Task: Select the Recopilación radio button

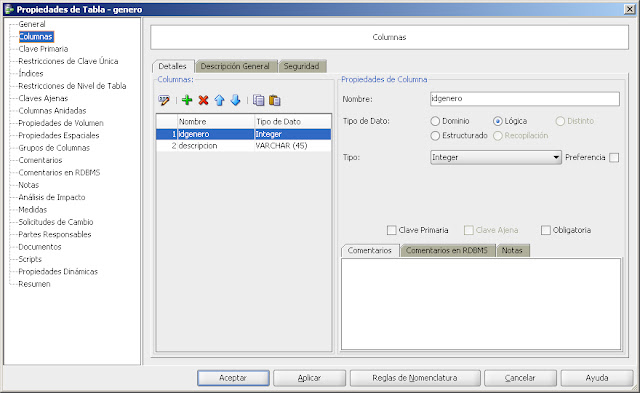Action: tap(498, 135)
